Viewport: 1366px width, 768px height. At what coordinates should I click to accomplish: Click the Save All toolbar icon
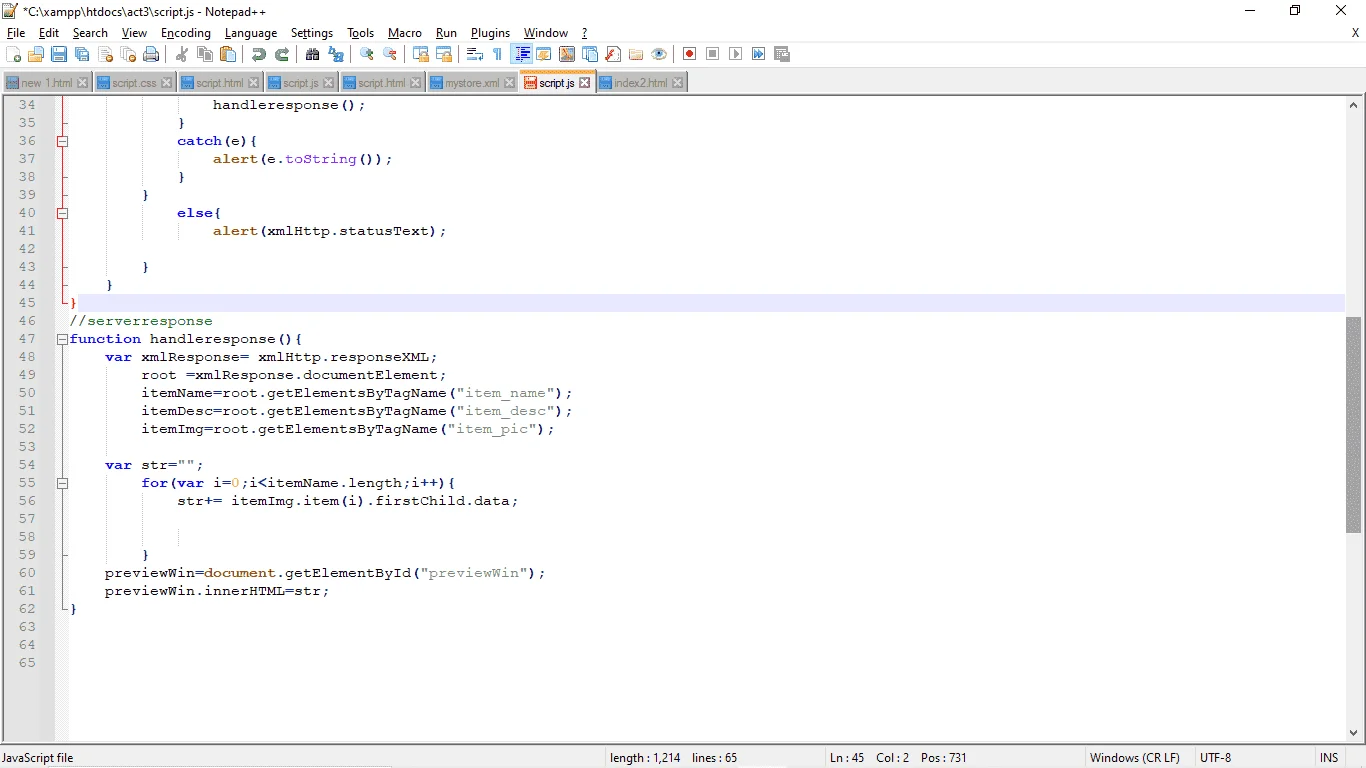click(82, 54)
